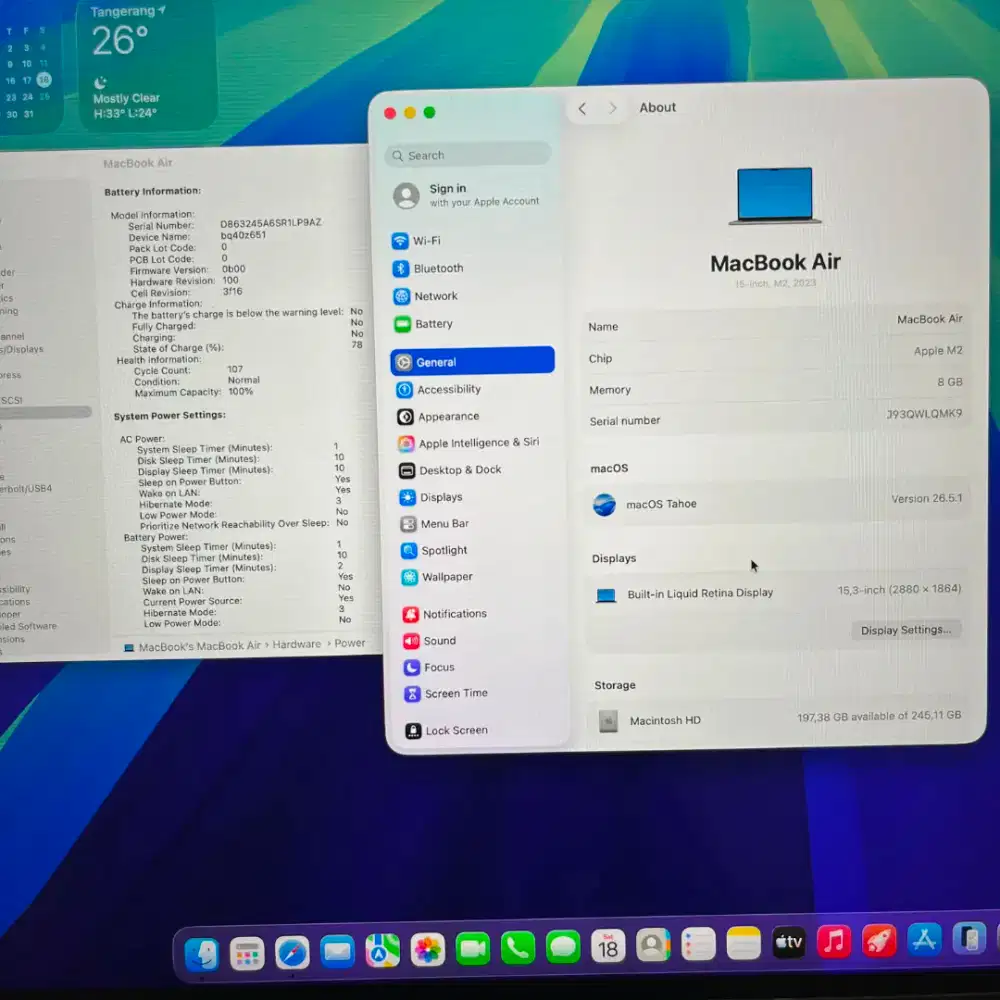1000x1000 pixels.
Task: Open Contacts from the Dock
Action: [653, 945]
